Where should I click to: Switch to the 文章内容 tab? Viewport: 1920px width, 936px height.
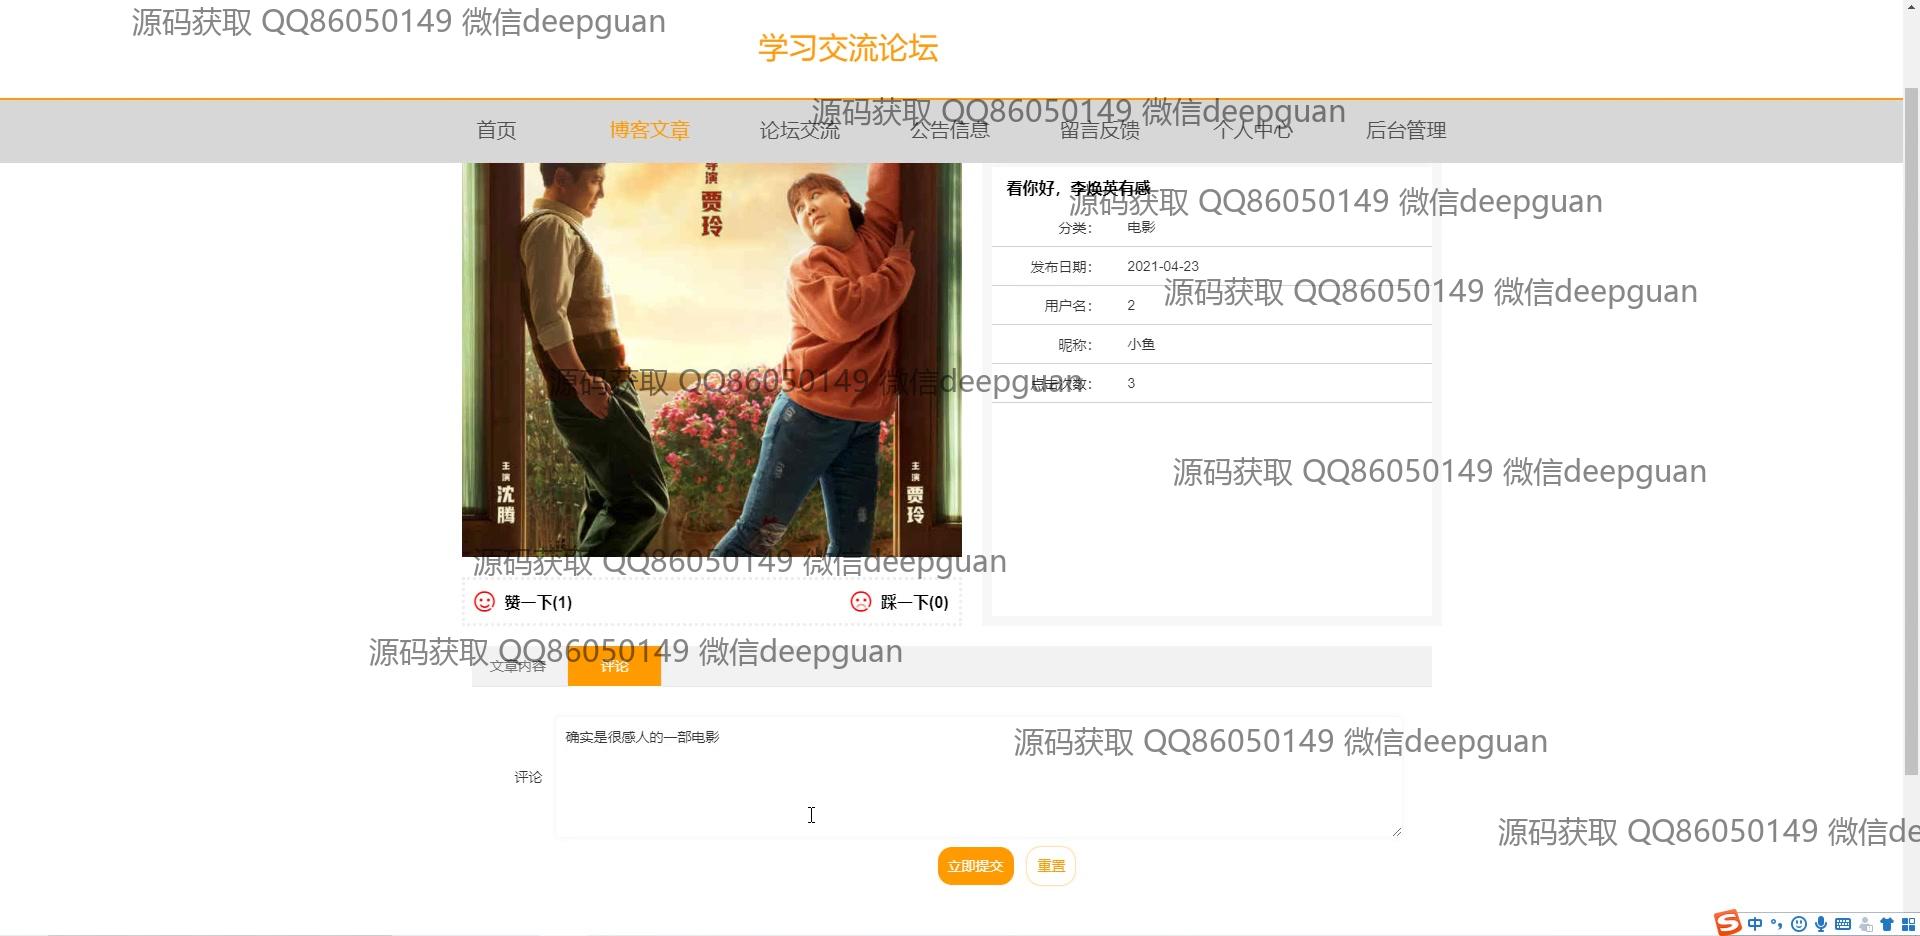(x=518, y=666)
